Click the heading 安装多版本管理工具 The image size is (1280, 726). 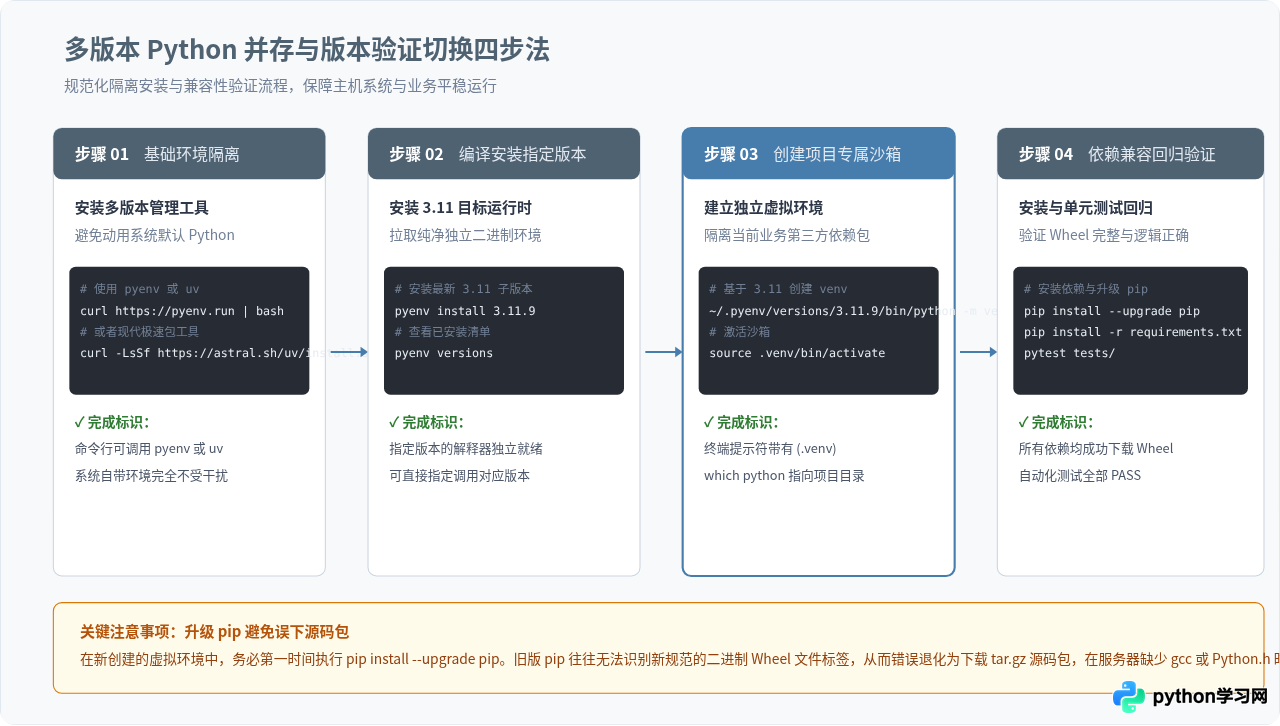142,208
